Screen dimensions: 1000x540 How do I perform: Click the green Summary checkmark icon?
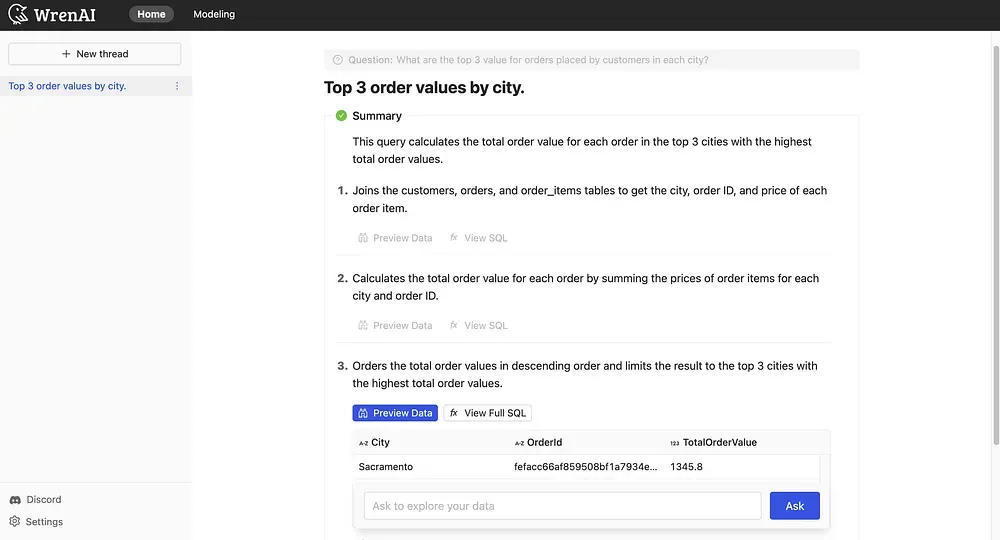click(341, 116)
